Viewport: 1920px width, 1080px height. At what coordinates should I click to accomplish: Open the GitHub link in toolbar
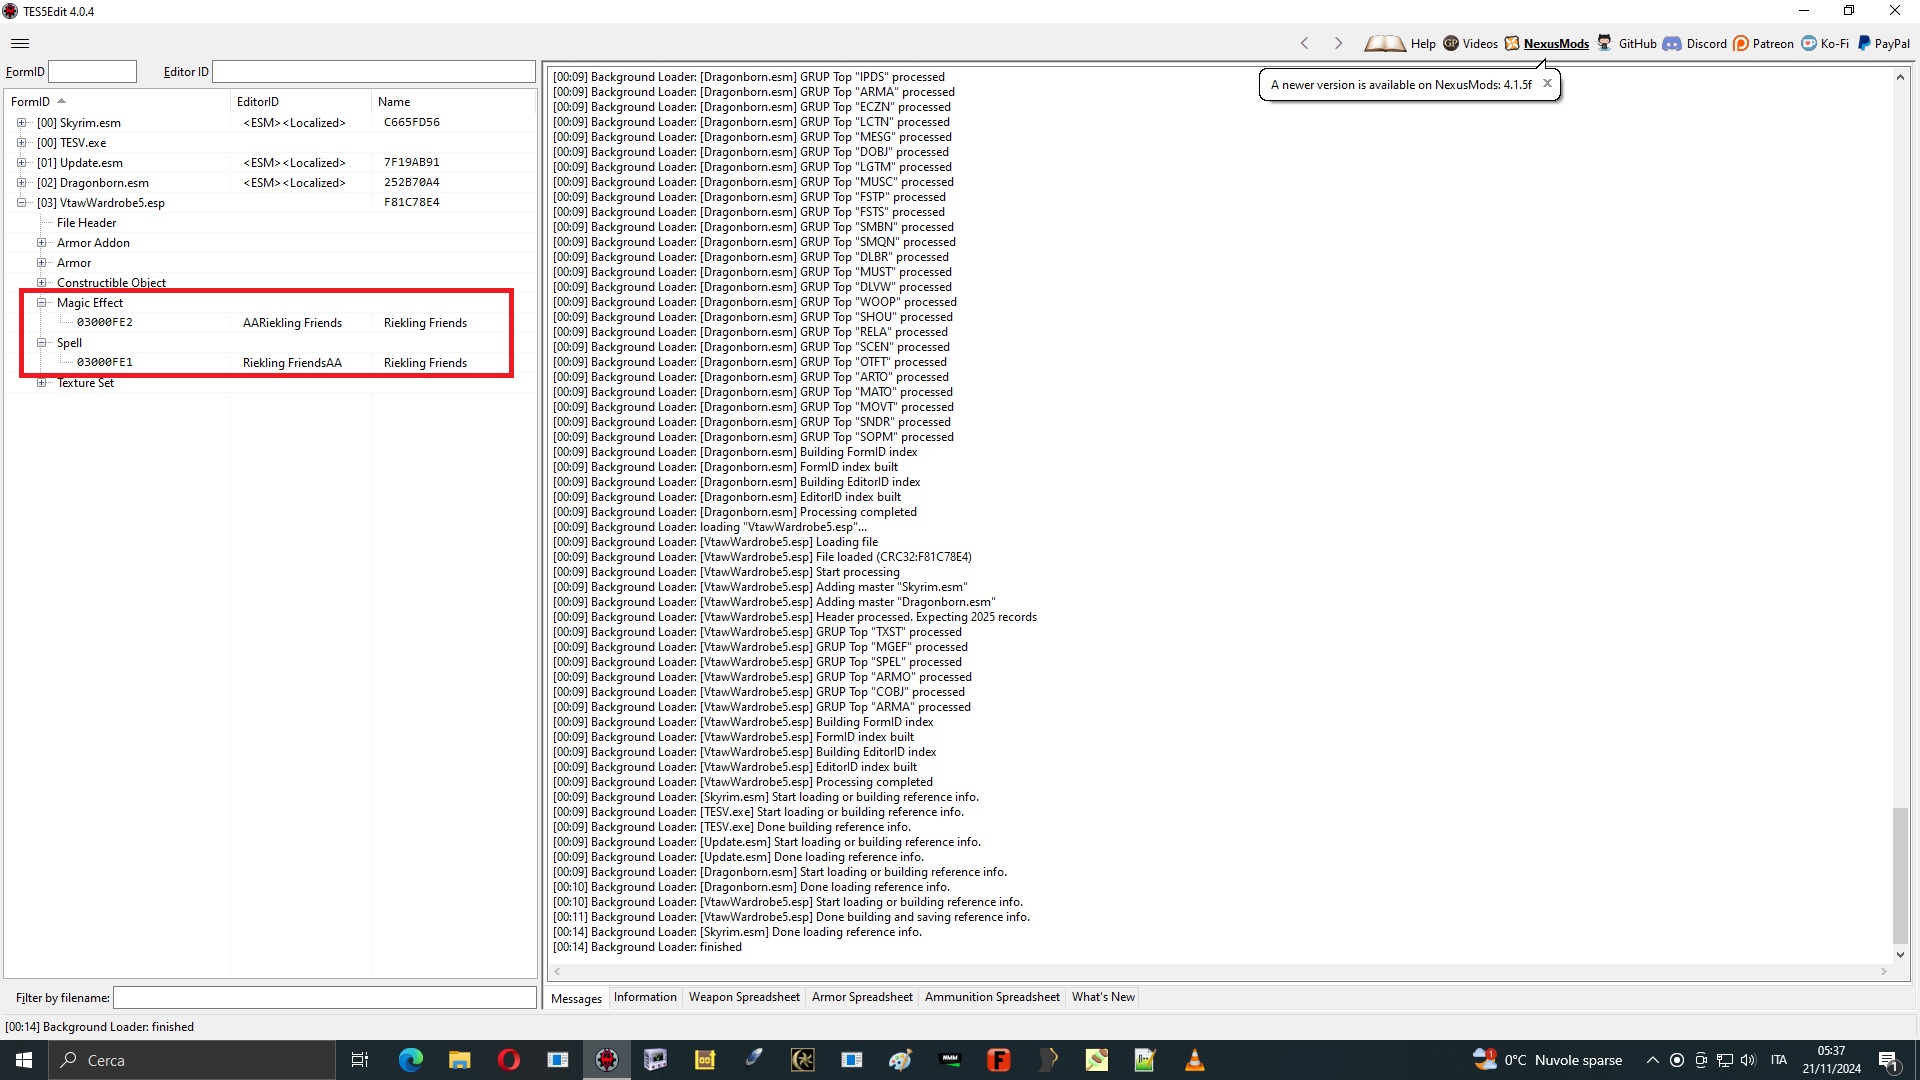tap(1627, 43)
